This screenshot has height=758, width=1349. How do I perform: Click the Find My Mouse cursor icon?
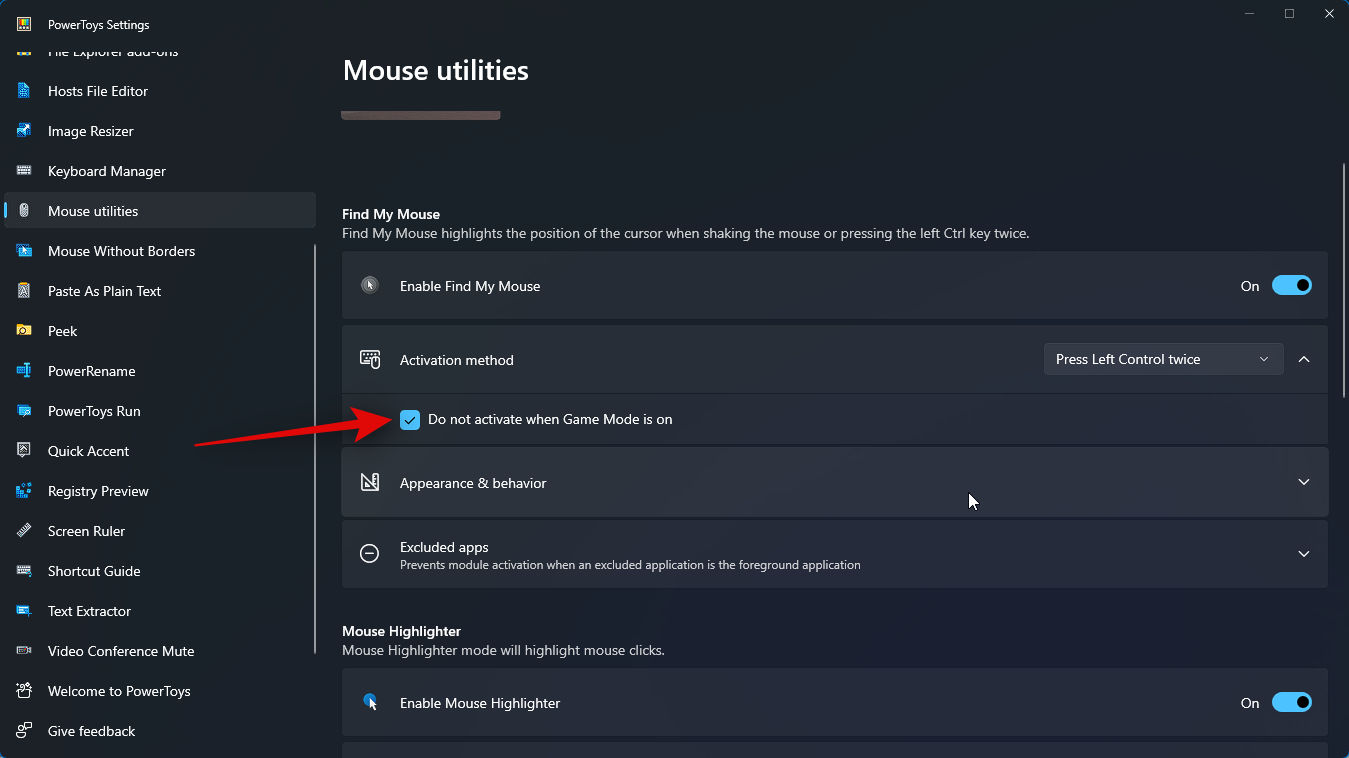(370, 285)
